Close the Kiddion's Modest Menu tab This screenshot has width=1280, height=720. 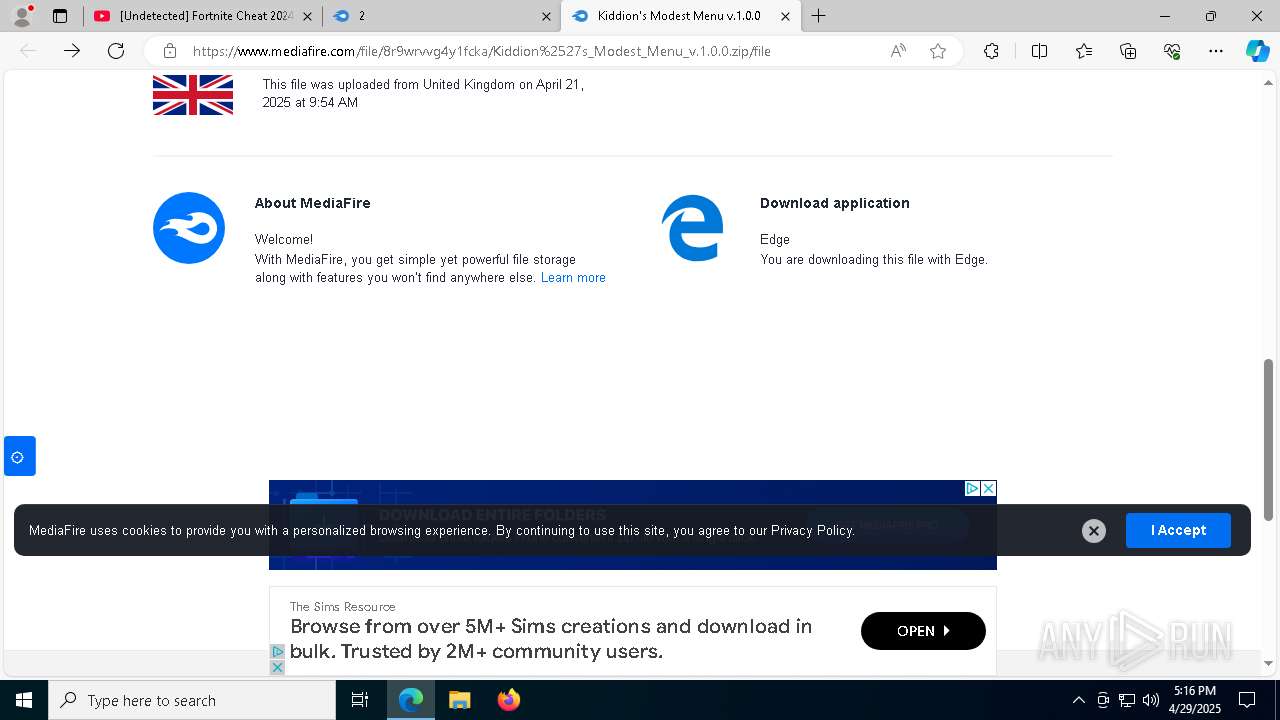[x=785, y=16]
